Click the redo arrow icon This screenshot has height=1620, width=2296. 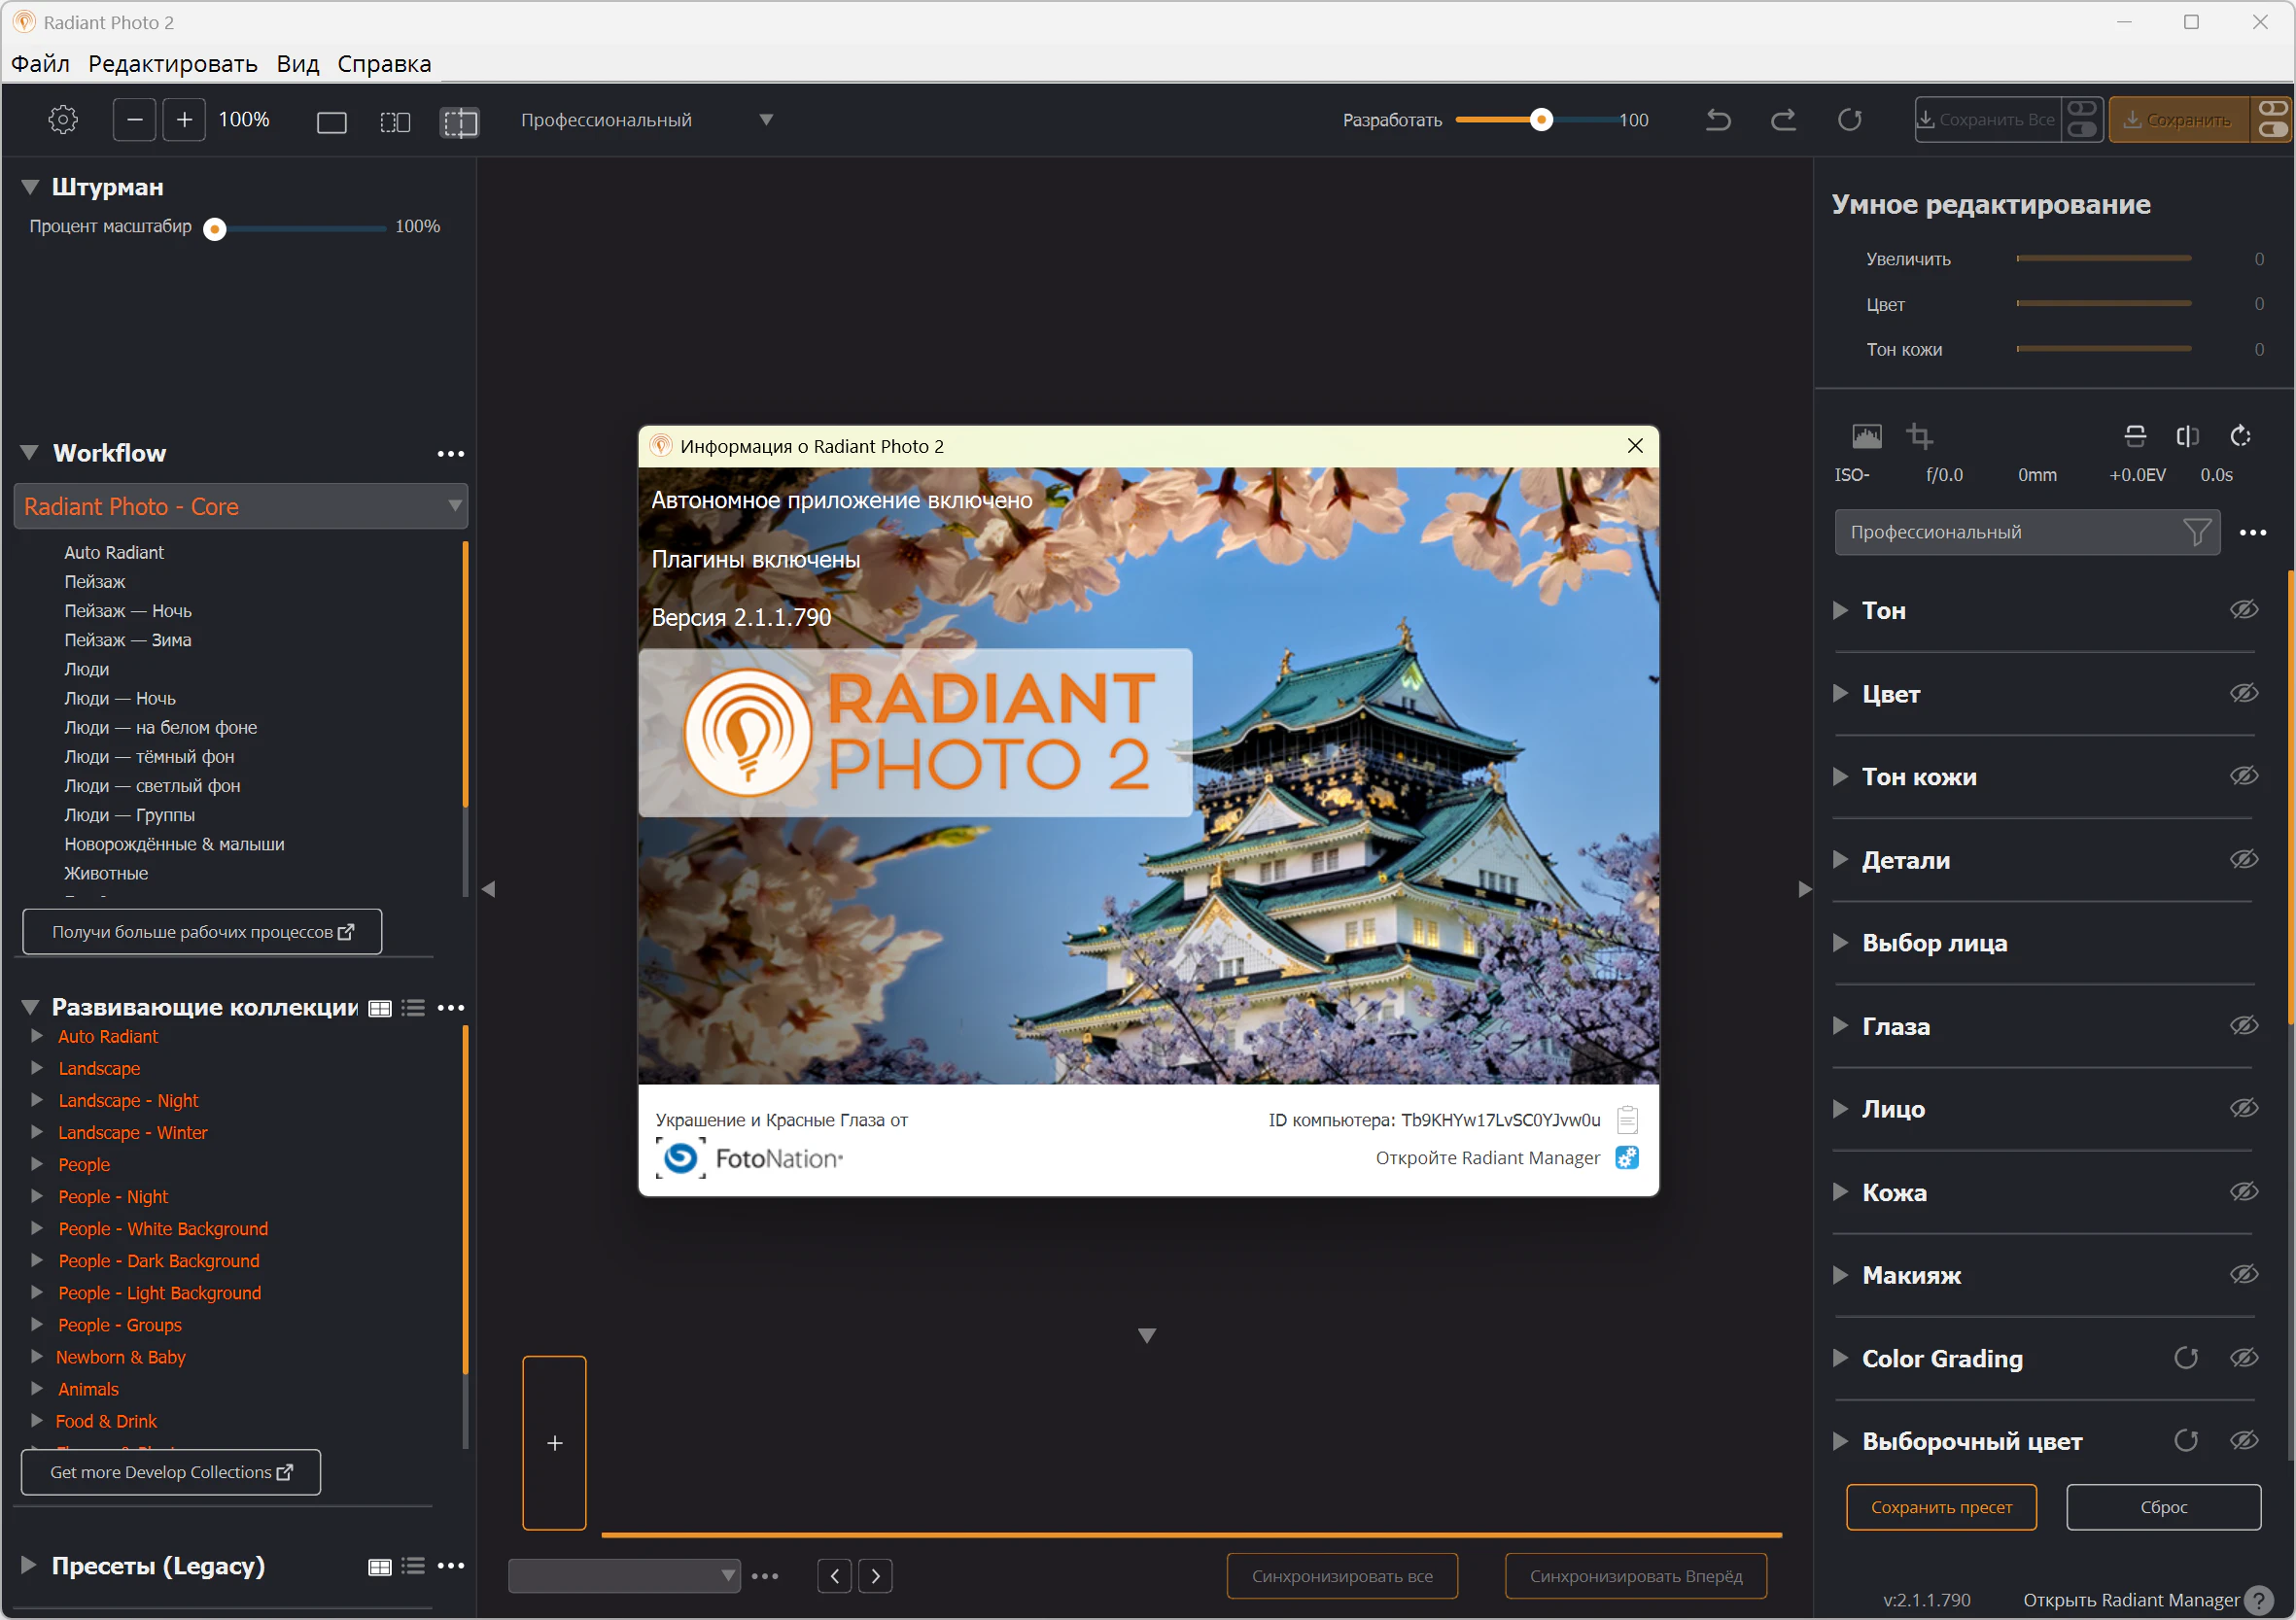pos(1783,120)
